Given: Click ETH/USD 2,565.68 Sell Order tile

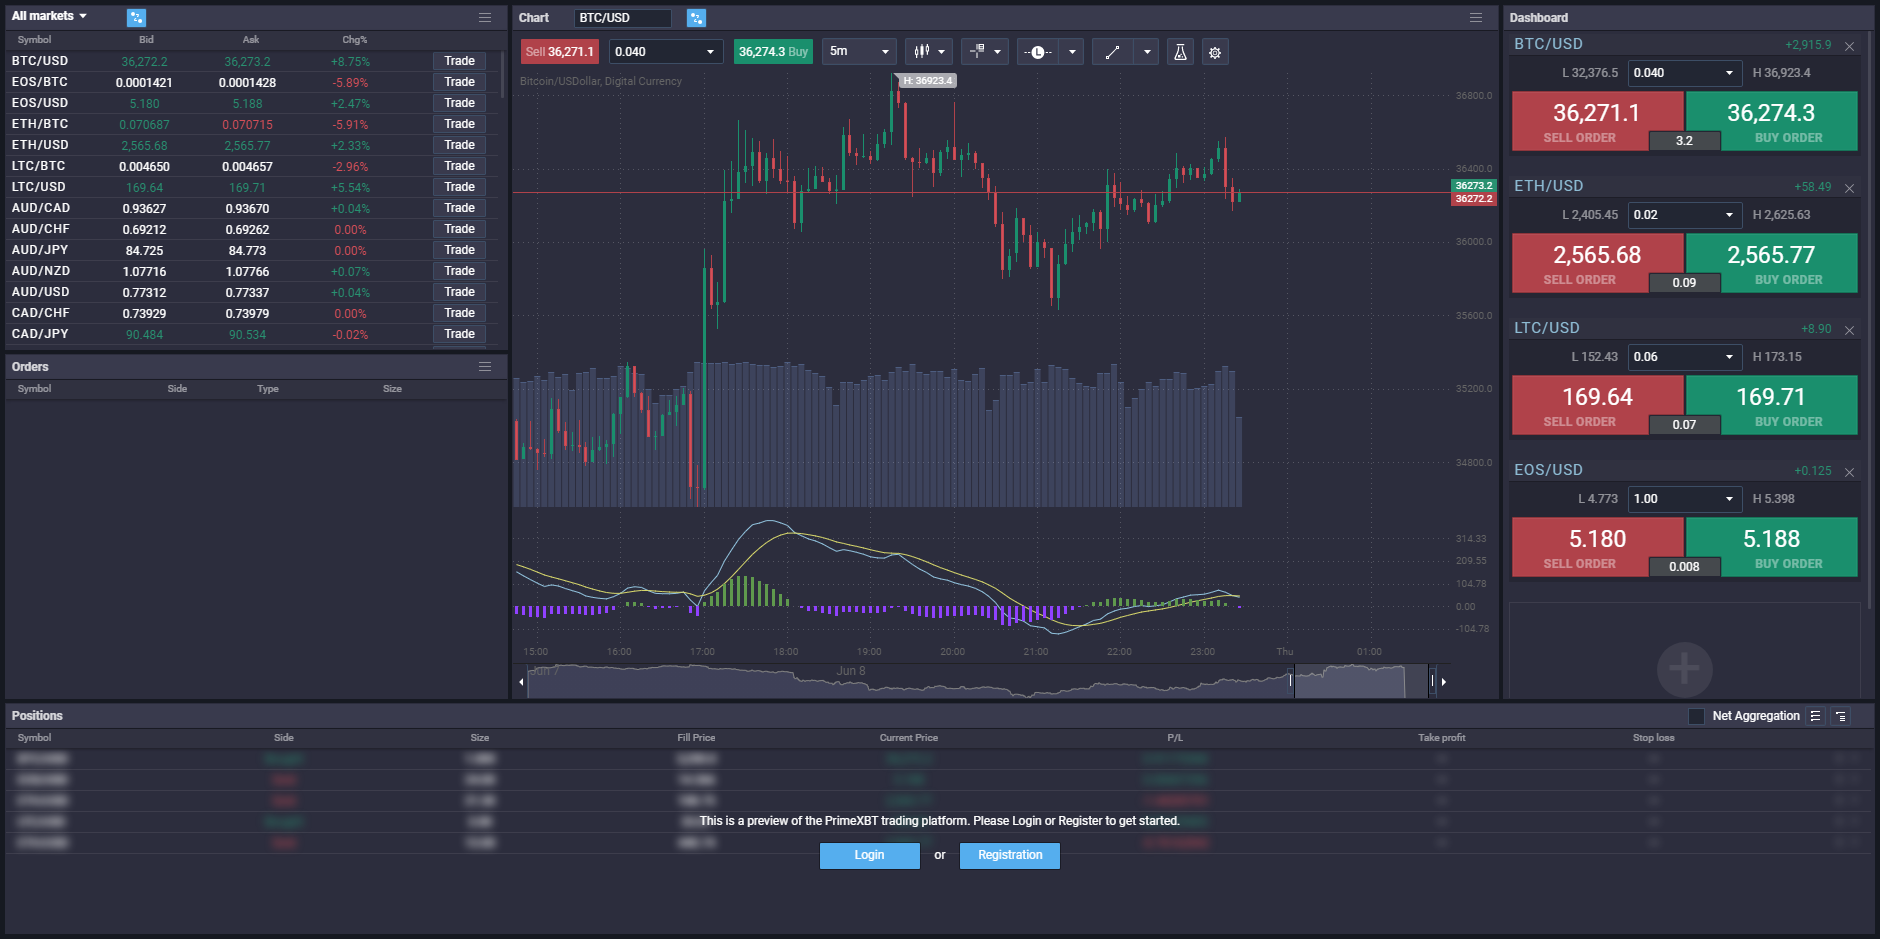Looking at the screenshot, I should pyautogui.click(x=1597, y=263).
